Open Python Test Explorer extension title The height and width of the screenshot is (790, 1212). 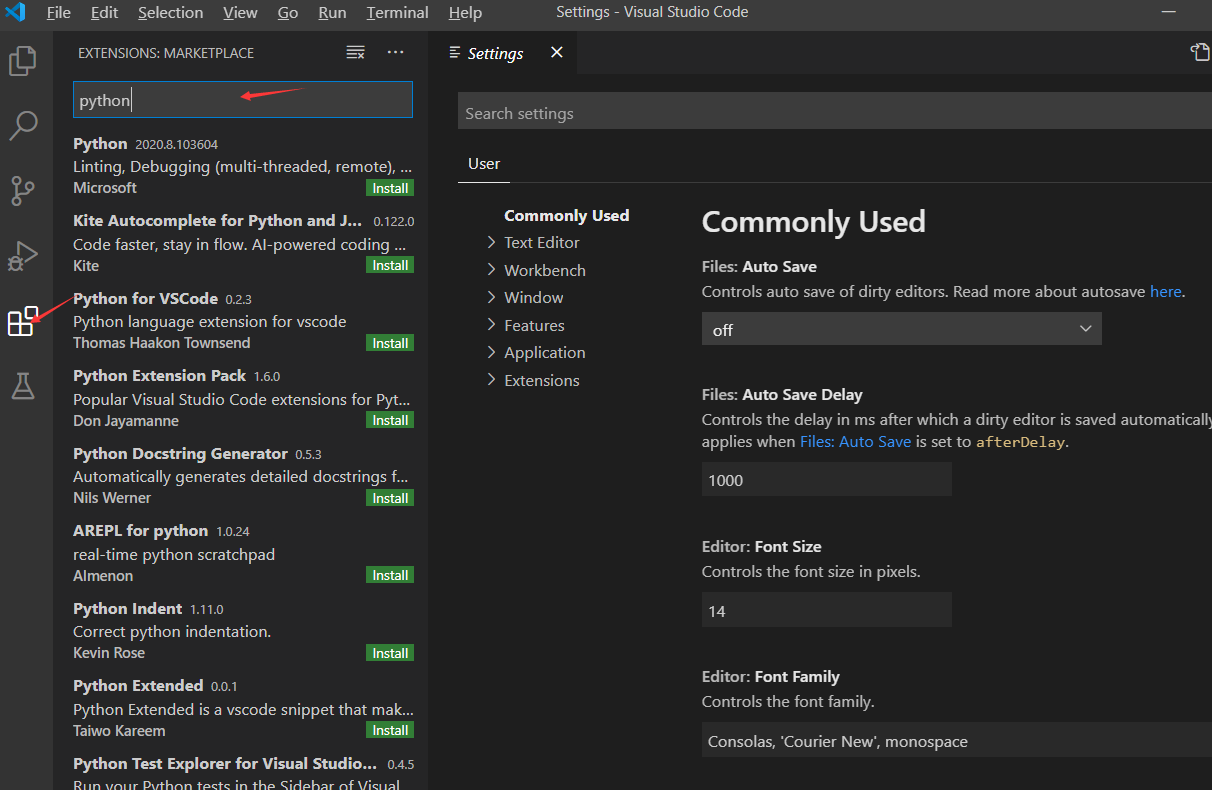[226, 764]
